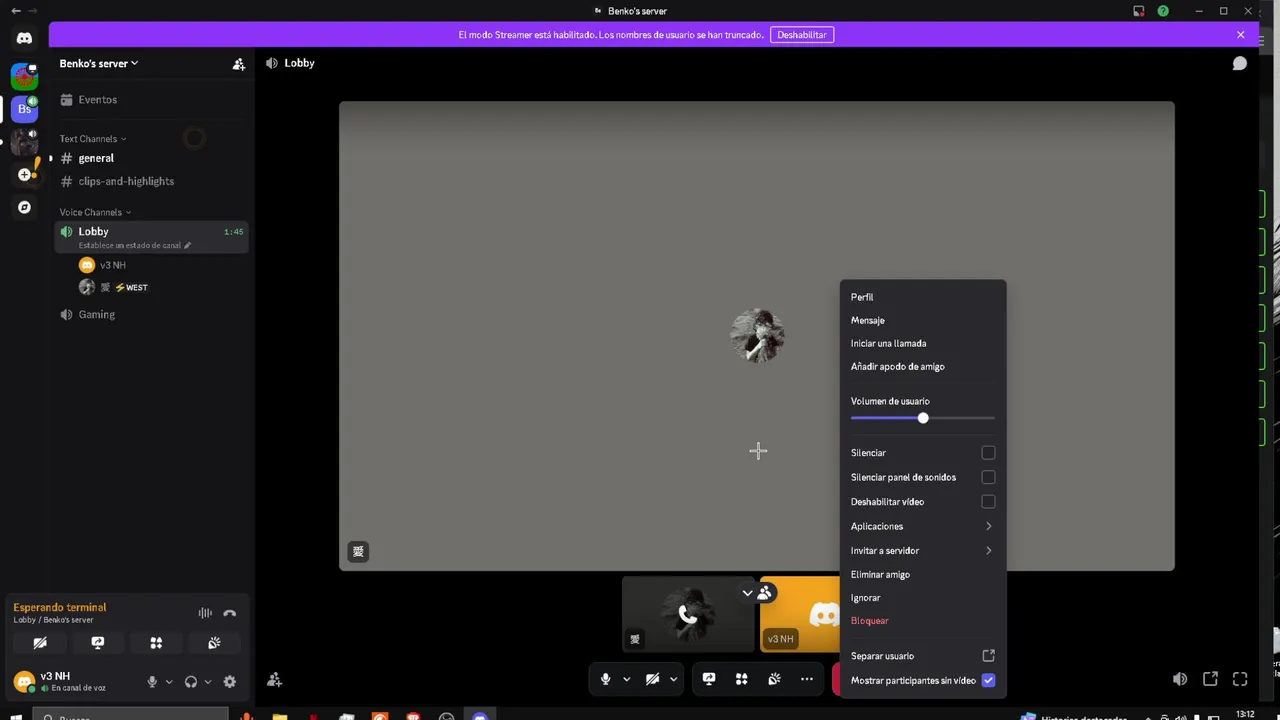
Task: Open user settings gear icon
Action: click(x=230, y=682)
